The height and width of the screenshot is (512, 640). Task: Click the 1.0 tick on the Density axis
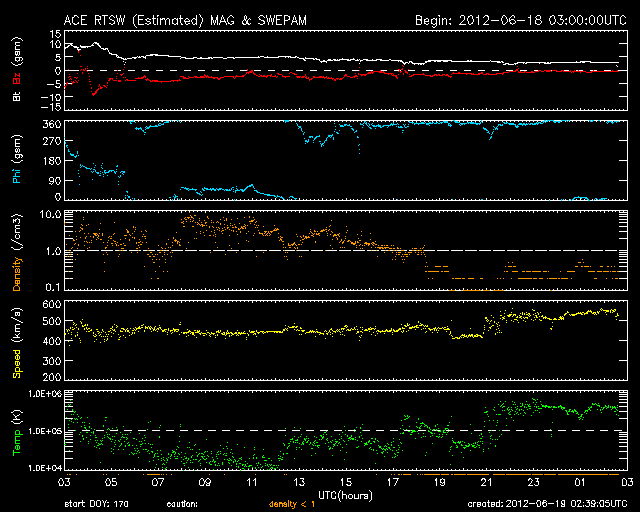(53, 252)
